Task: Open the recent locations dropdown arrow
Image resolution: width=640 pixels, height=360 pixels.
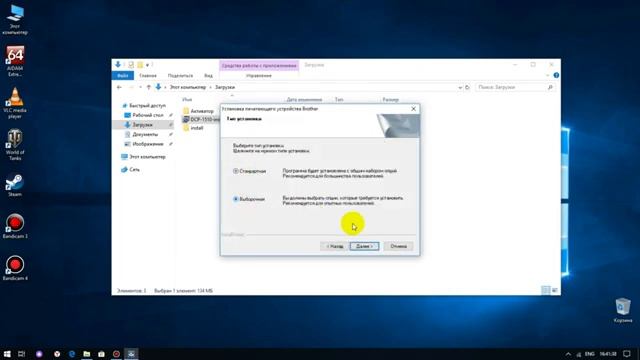Action: [140, 87]
